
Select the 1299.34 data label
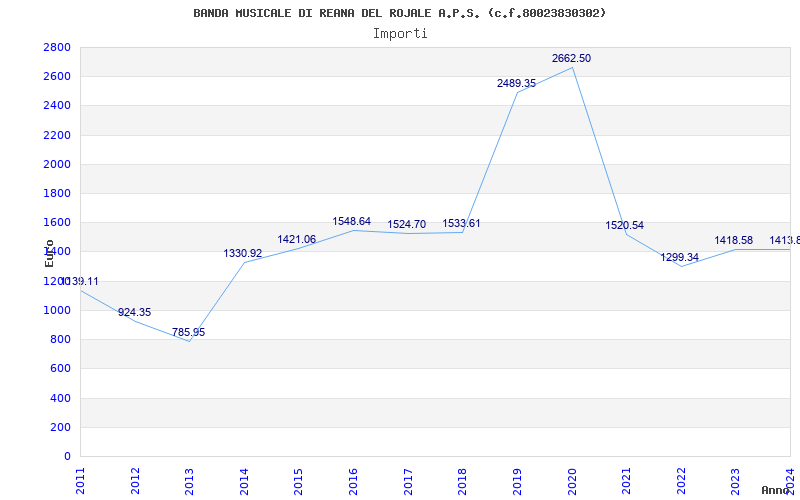pos(680,257)
